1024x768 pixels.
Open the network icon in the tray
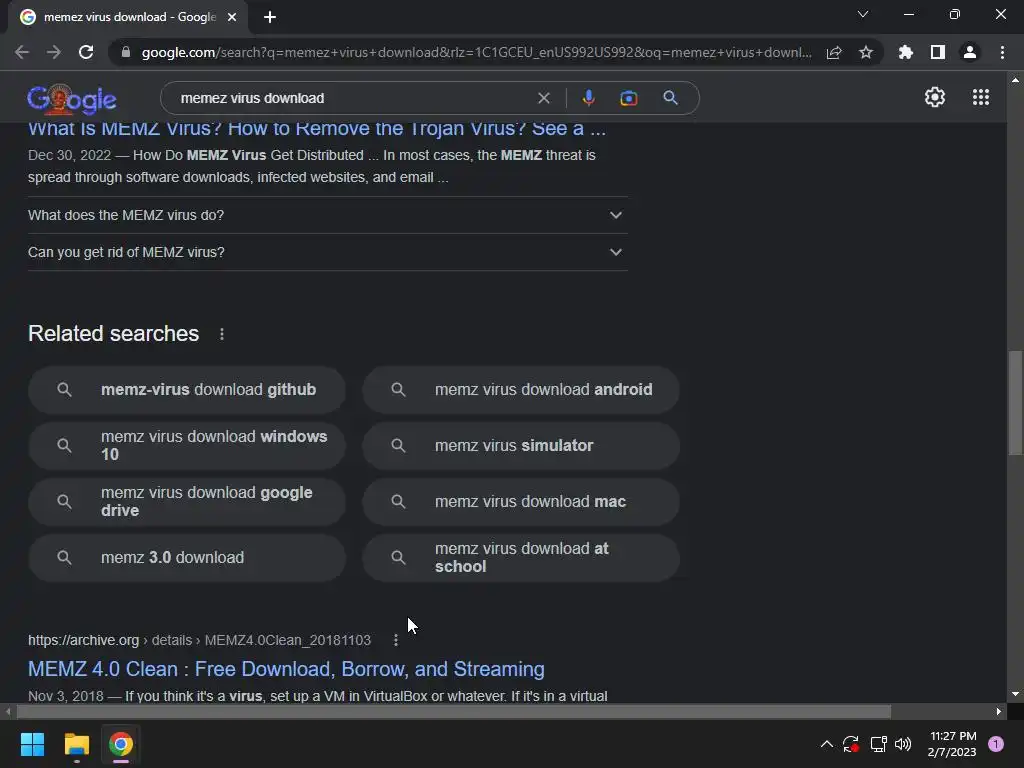[878, 744]
